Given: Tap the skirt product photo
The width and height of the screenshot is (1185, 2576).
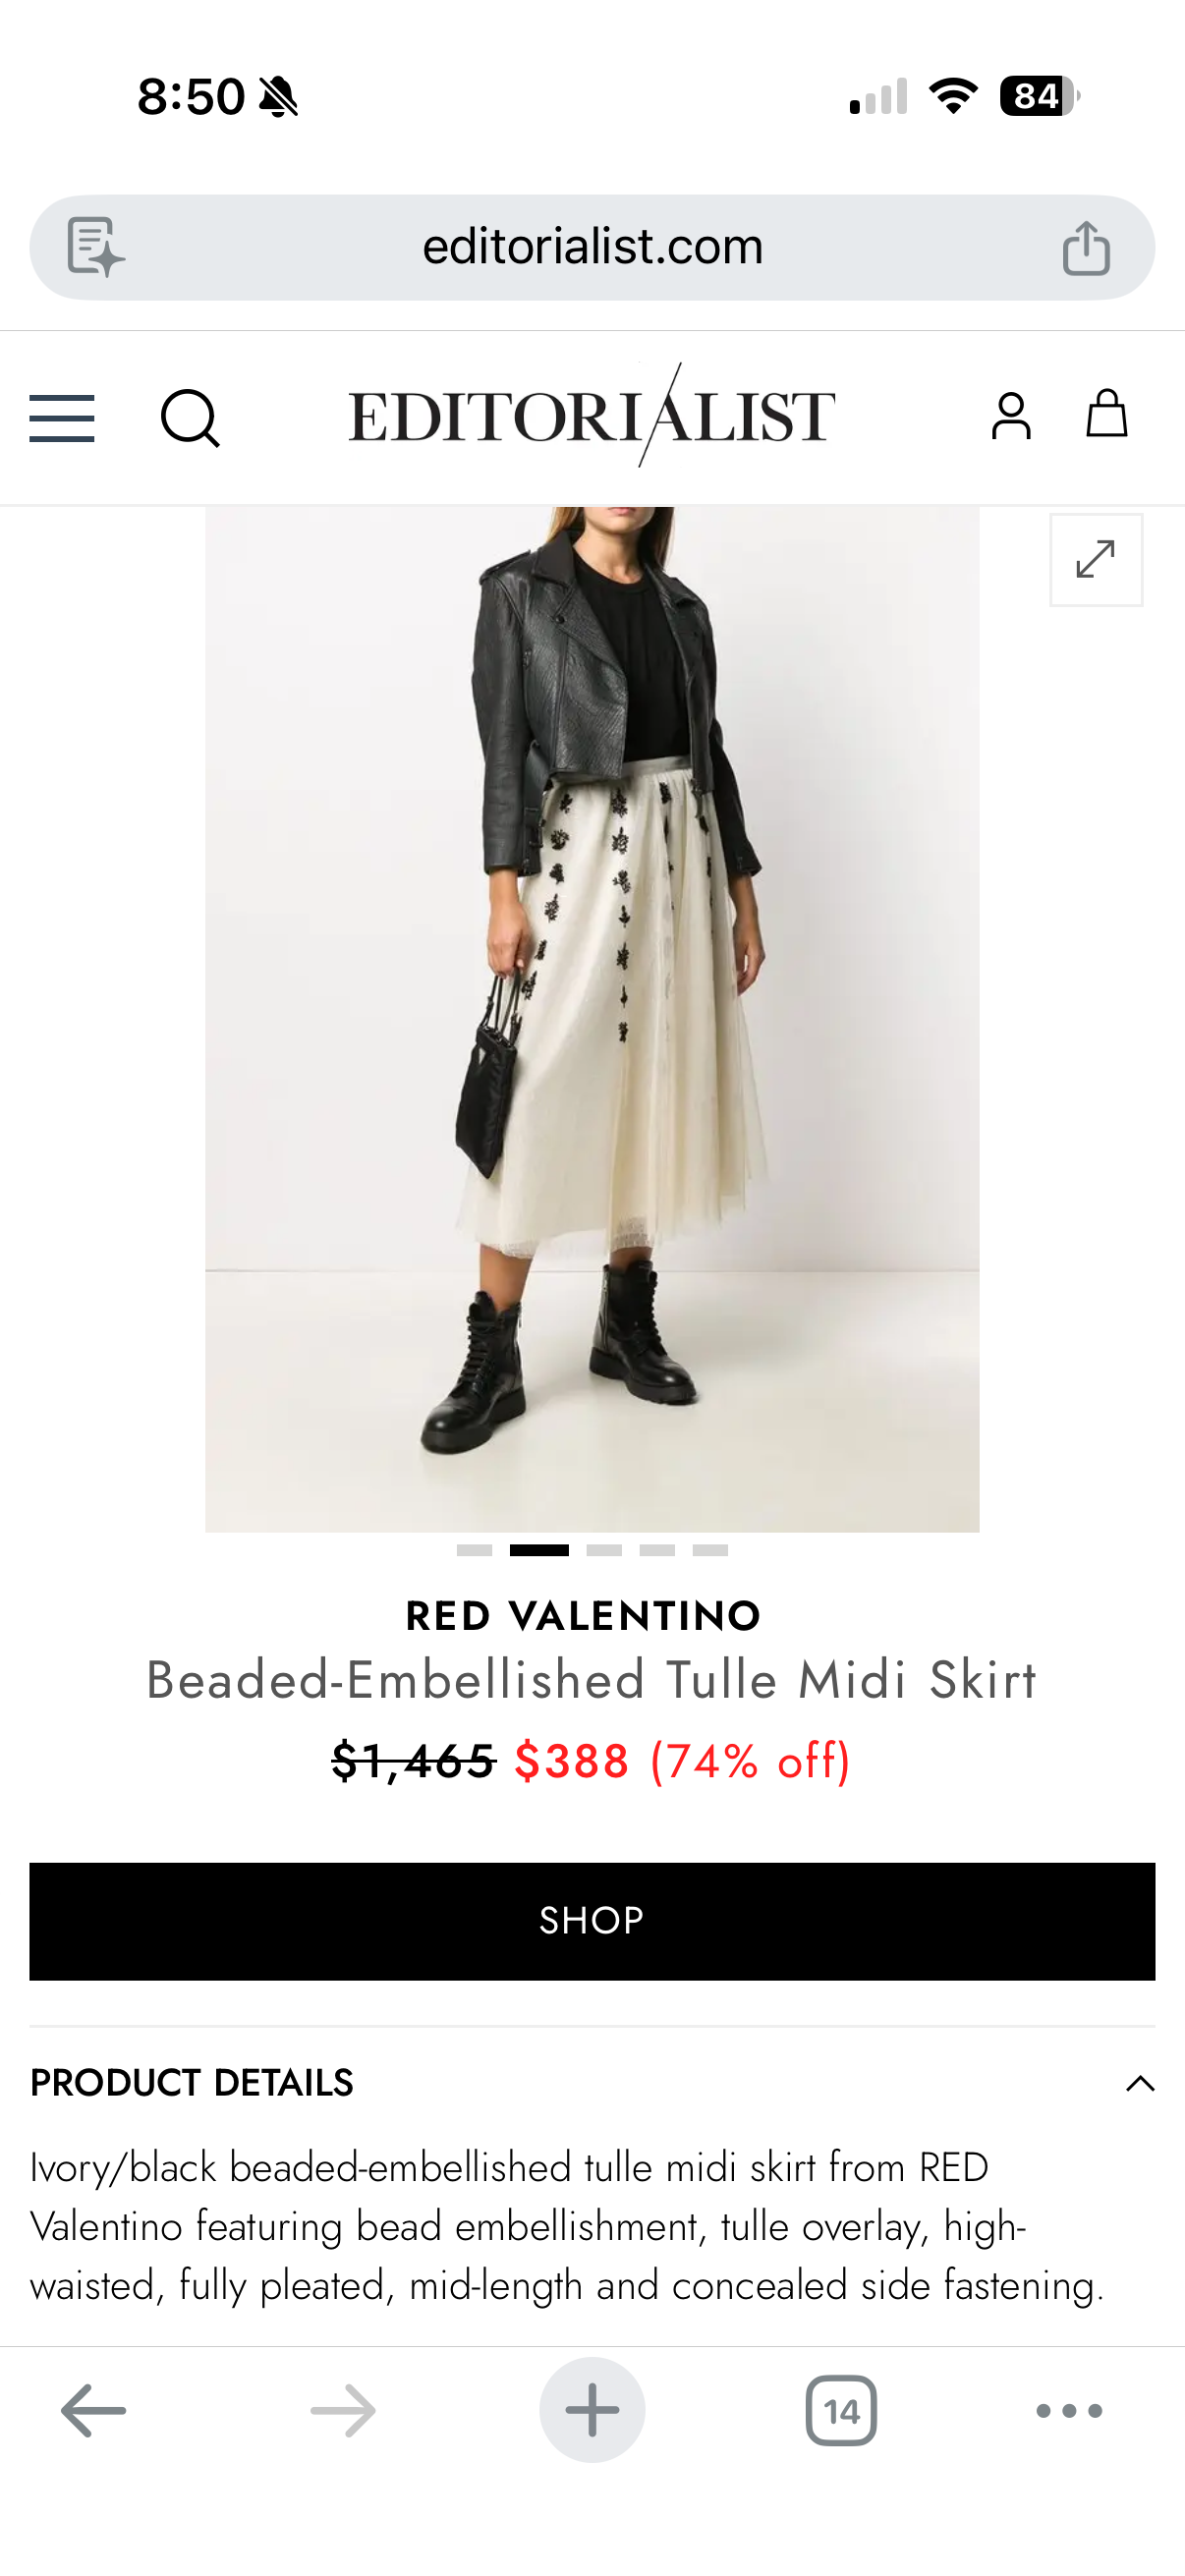Looking at the screenshot, I should pyautogui.click(x=592, y=1019).
